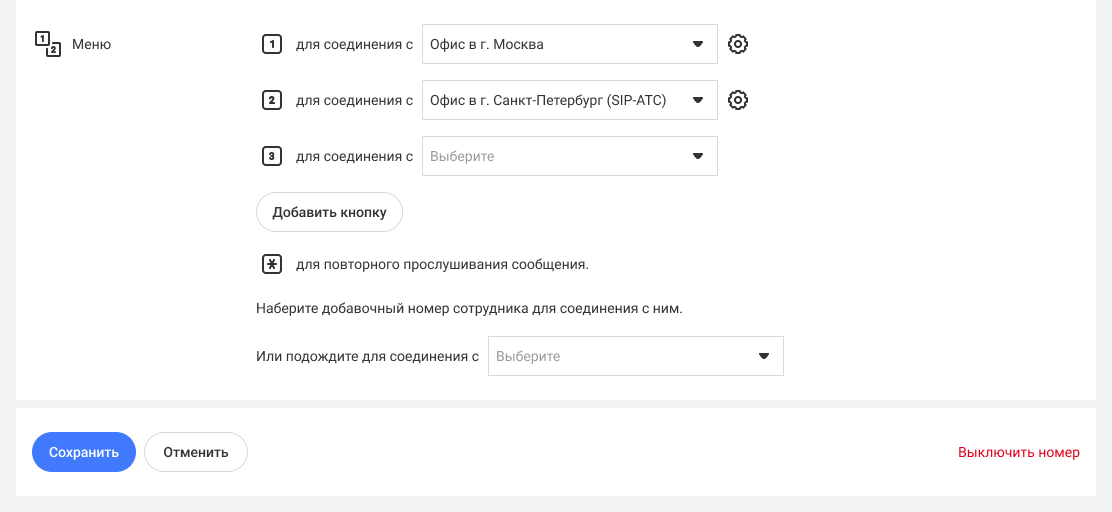
Task: Click Добавить кнопку button
Action: [329, 212]
